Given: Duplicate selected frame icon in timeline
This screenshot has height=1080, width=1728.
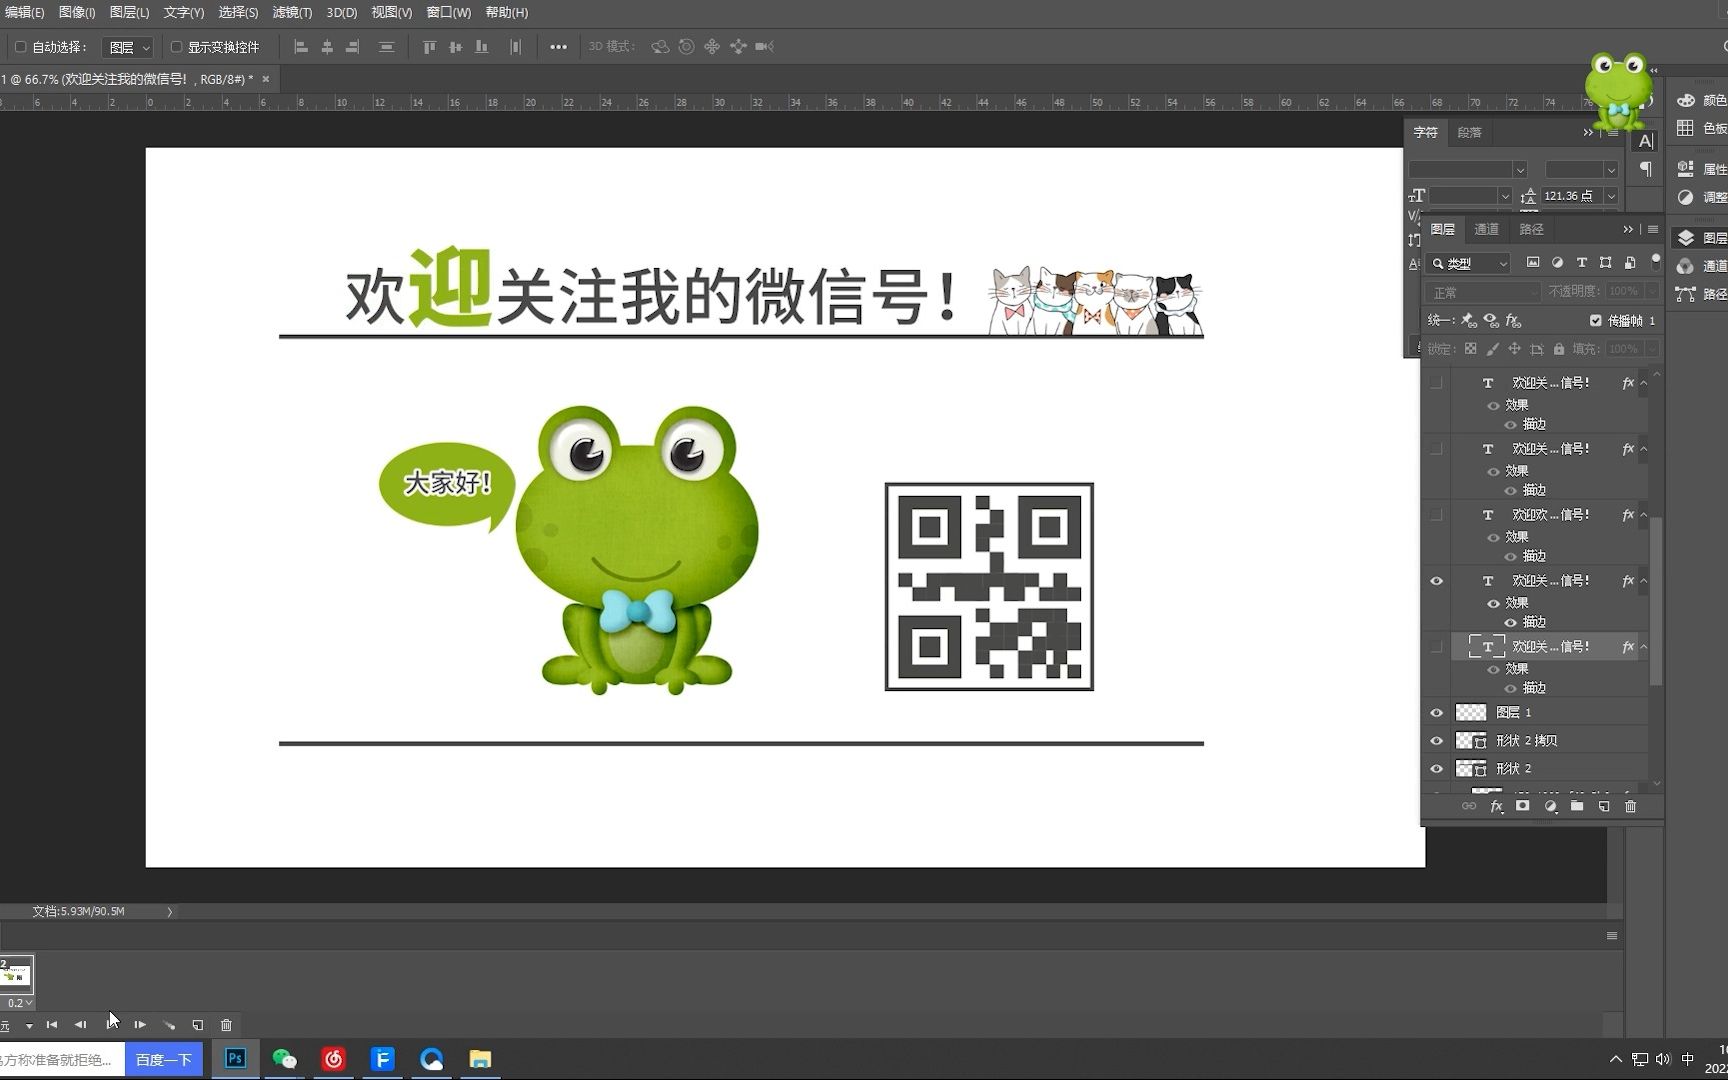Looking at the screenshot, I should coord(197,1025).
